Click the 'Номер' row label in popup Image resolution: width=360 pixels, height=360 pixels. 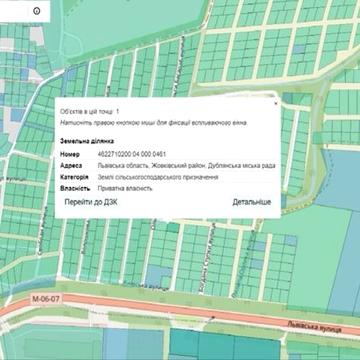point(70,154)
